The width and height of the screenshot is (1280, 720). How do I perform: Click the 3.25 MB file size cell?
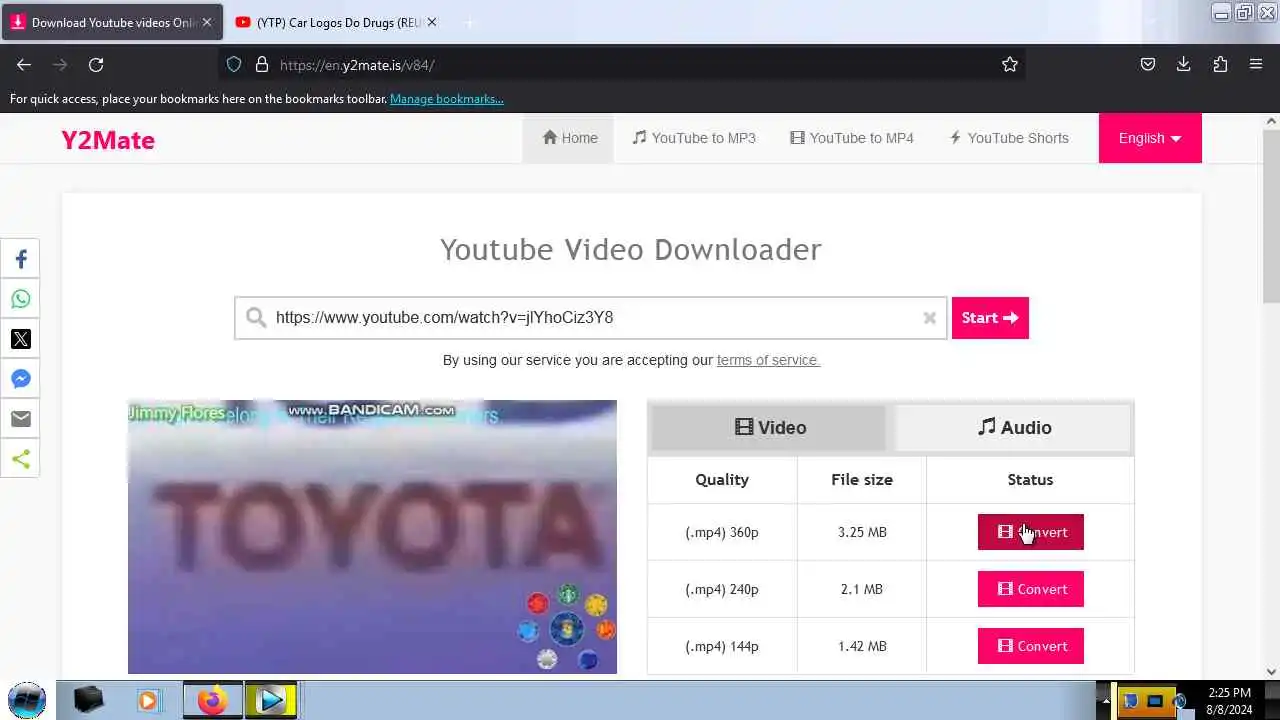[862, 532]
